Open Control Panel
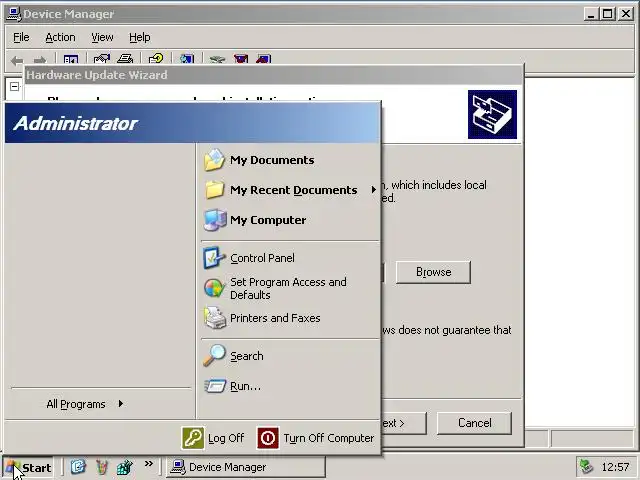This screenshot has width=640, height=480. [x=290, y=258]
